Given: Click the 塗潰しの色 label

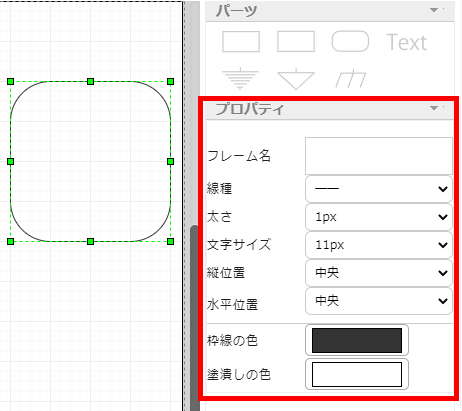Looking at the screenshot, I should (x=239, y=374).
